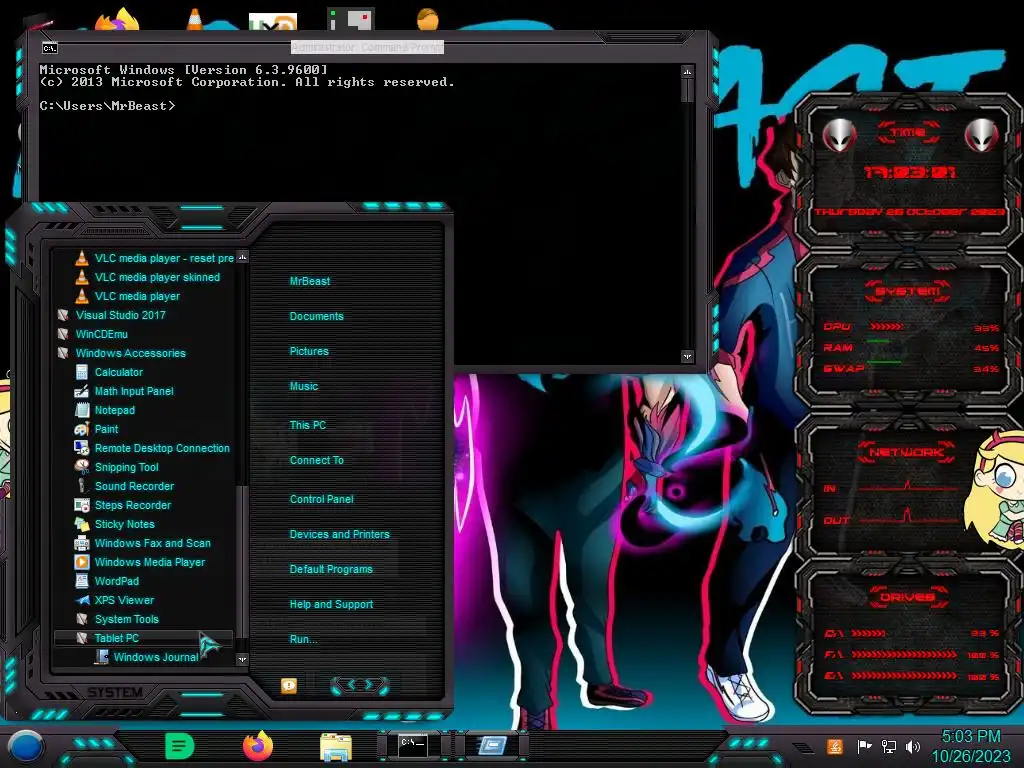Image resolution: width=1024 pixels, height=768 pixels.
Task: Click the orange shutdown icon in Start menu
Action: (289, 685)
